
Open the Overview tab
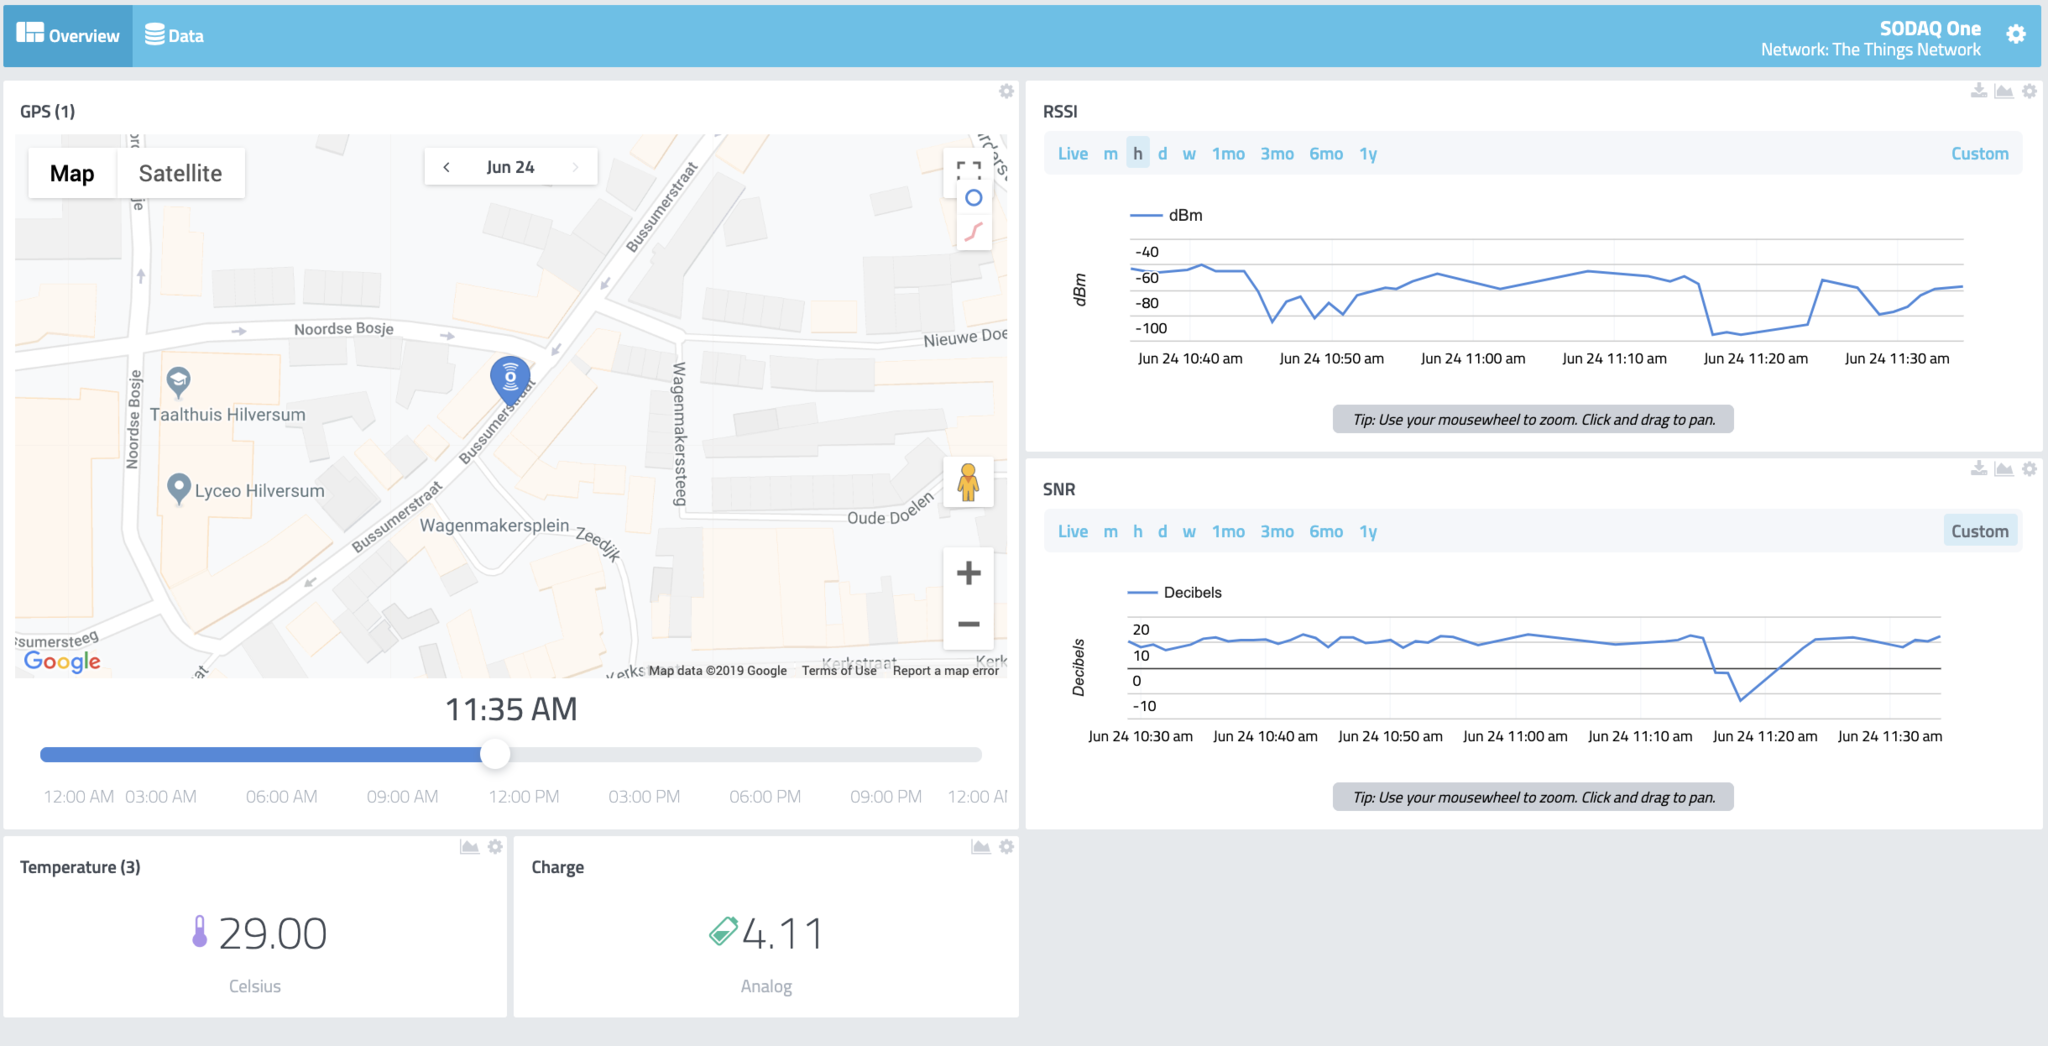tap(68, 35)
